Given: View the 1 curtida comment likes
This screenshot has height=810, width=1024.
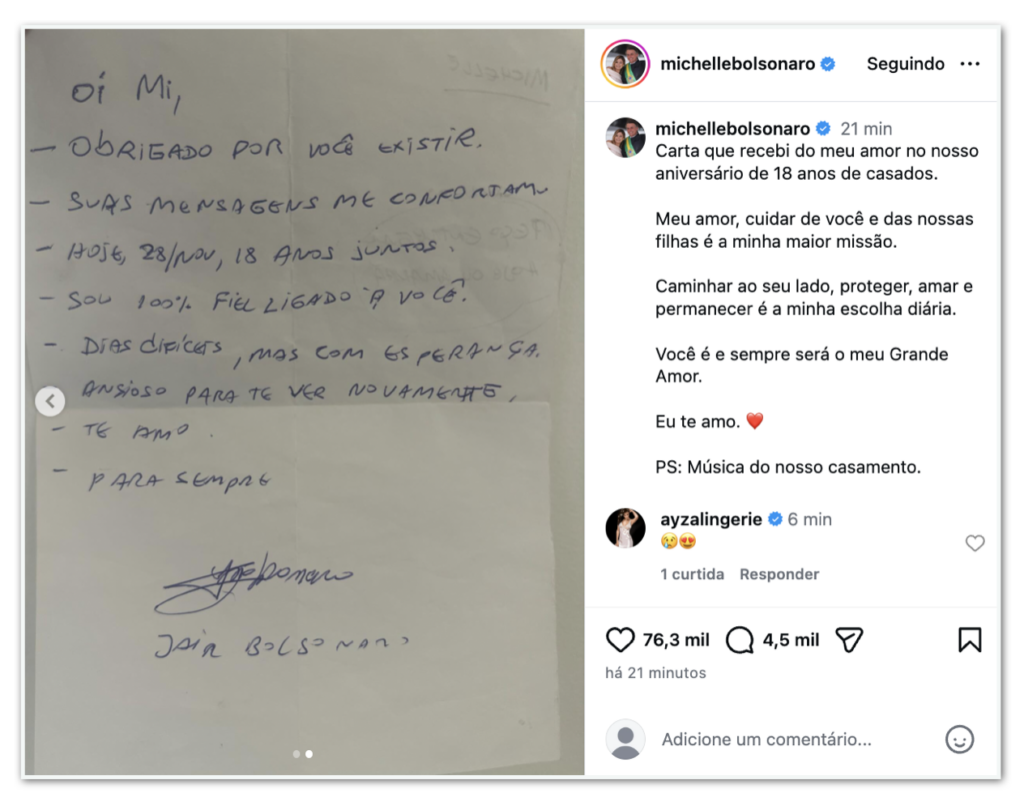Looking at the screenshot, I should point(692,574).
